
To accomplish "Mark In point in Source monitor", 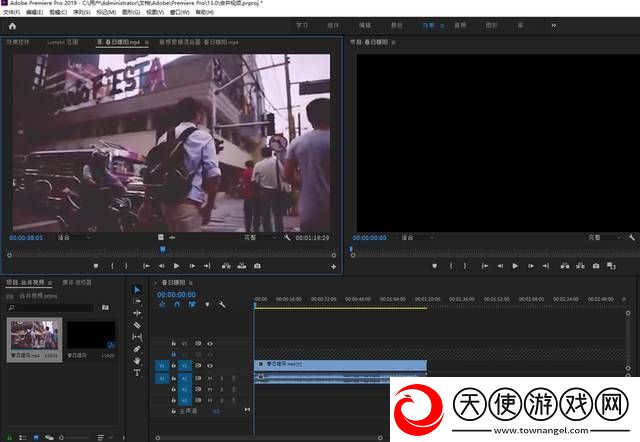I will 112,266.
